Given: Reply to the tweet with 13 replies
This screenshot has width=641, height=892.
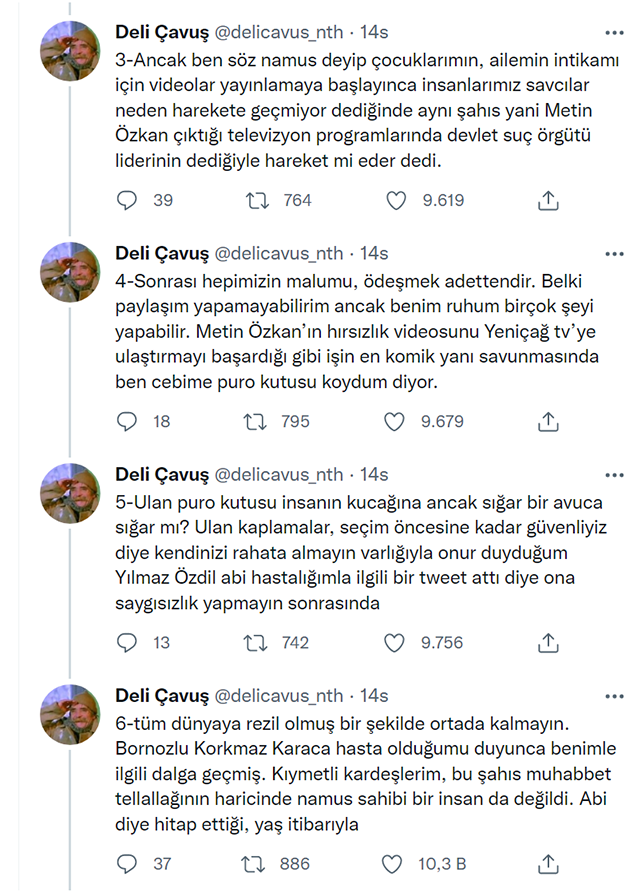Looking at the screenshot, I should (x=127, y=642).
